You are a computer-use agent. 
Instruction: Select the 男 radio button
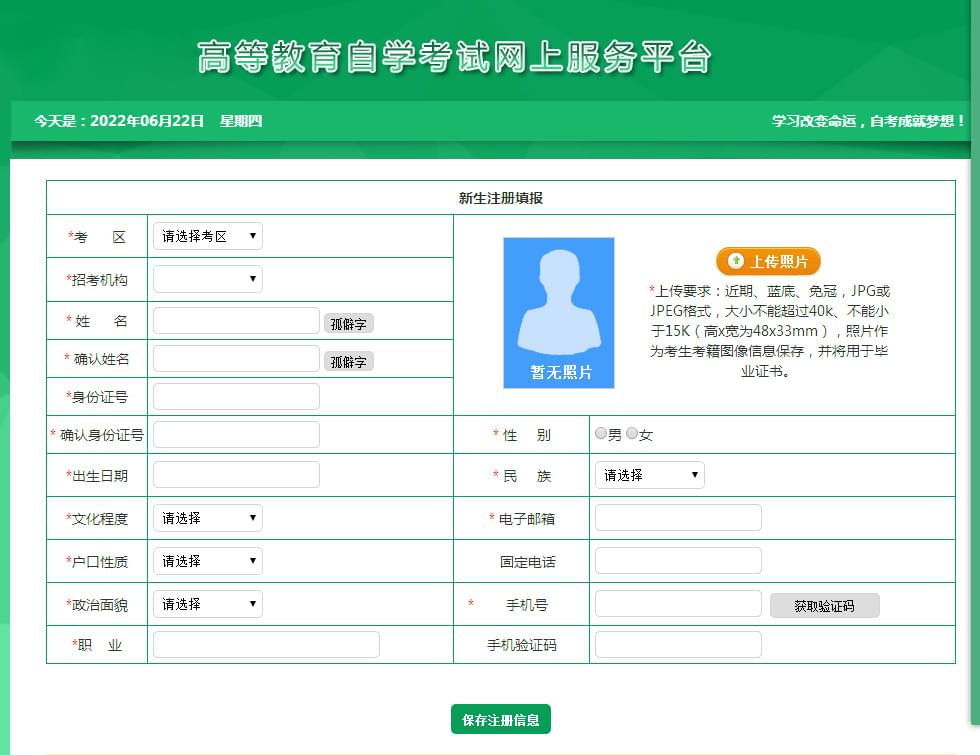click(601, 434)
